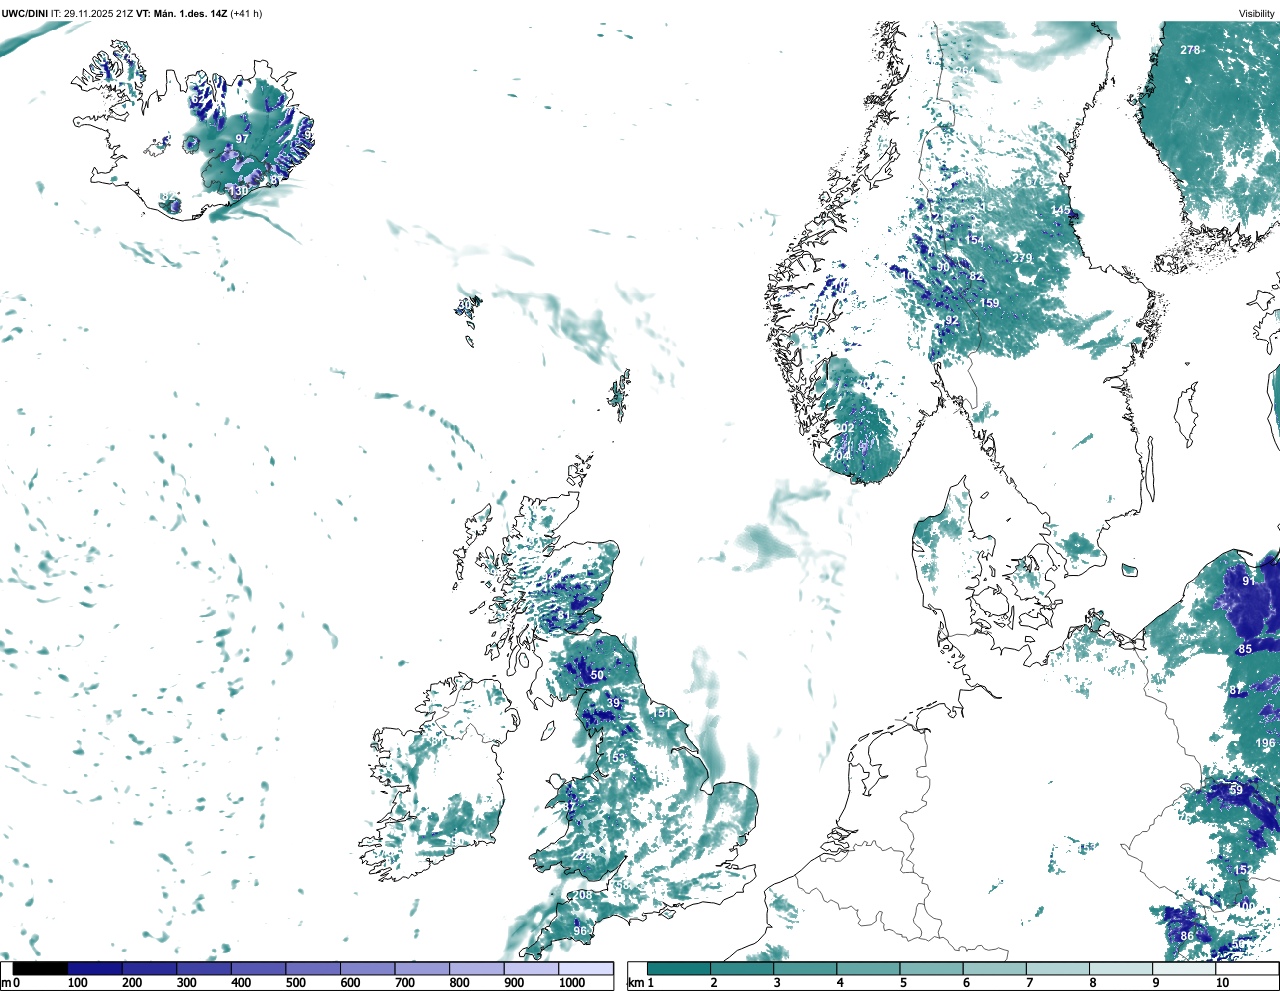1280x991 pixels.
Task: Select the 700–800 m lavender legend swatch
Action: point(422,968)
